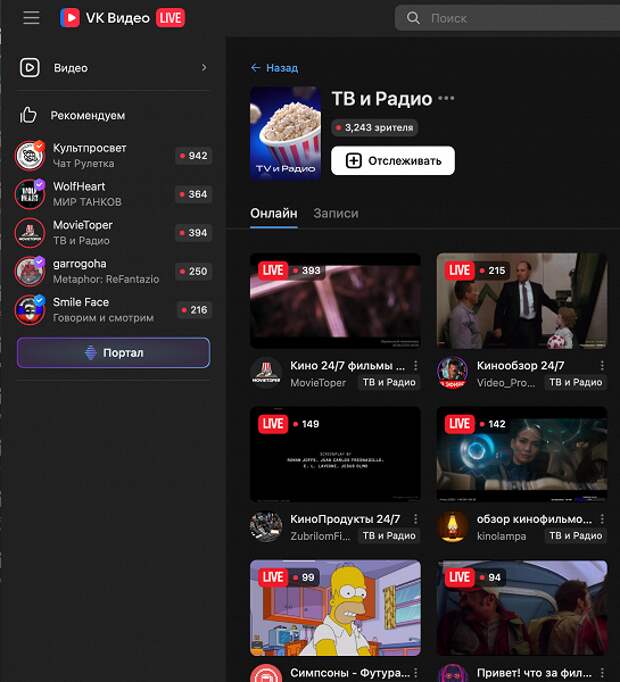This screenshot has height=682, width=620.
Task: Open the hamburger menu
Action: point(31,18)
